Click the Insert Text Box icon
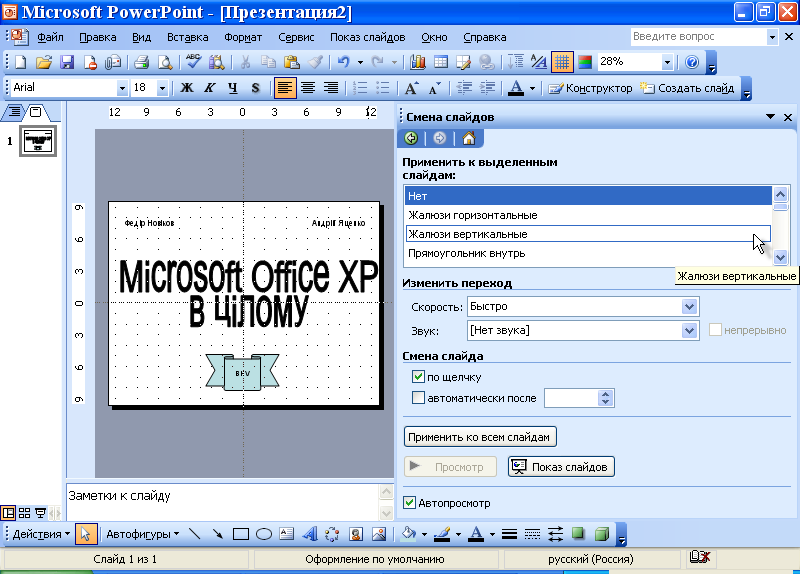Viewport: 800px width, 574px height. click(x=287, y=534)
